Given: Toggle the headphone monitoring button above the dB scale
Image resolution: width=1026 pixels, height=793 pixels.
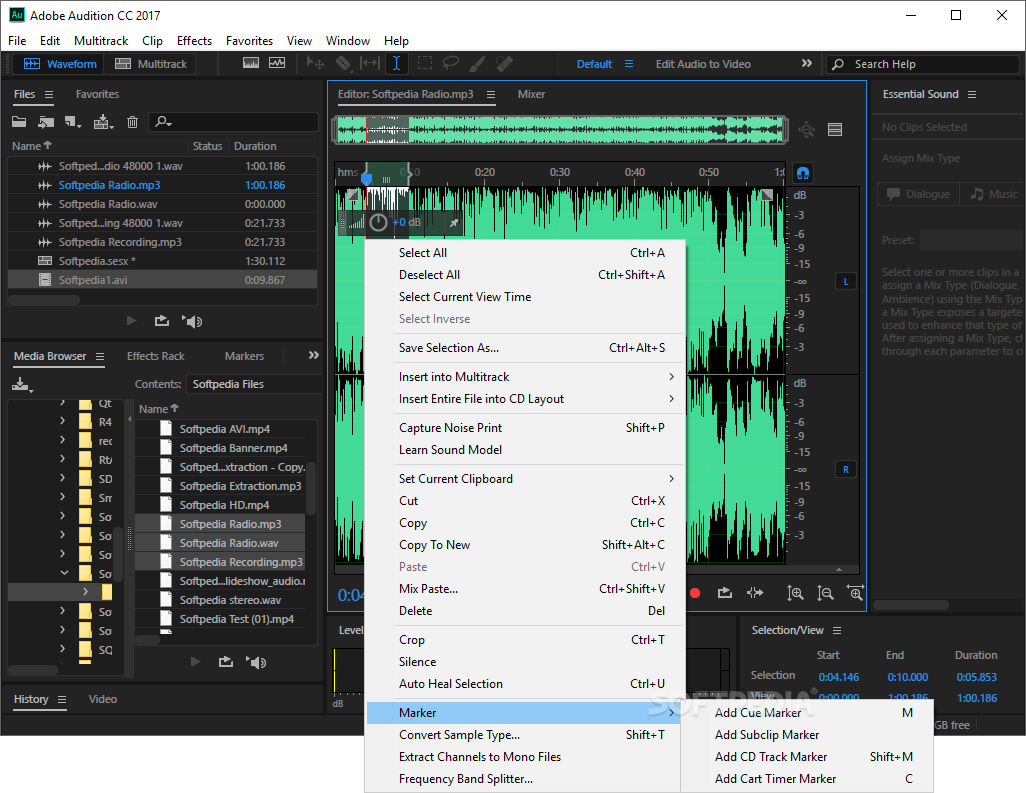Looking at the screenshot, I should (x=803, y=173).
